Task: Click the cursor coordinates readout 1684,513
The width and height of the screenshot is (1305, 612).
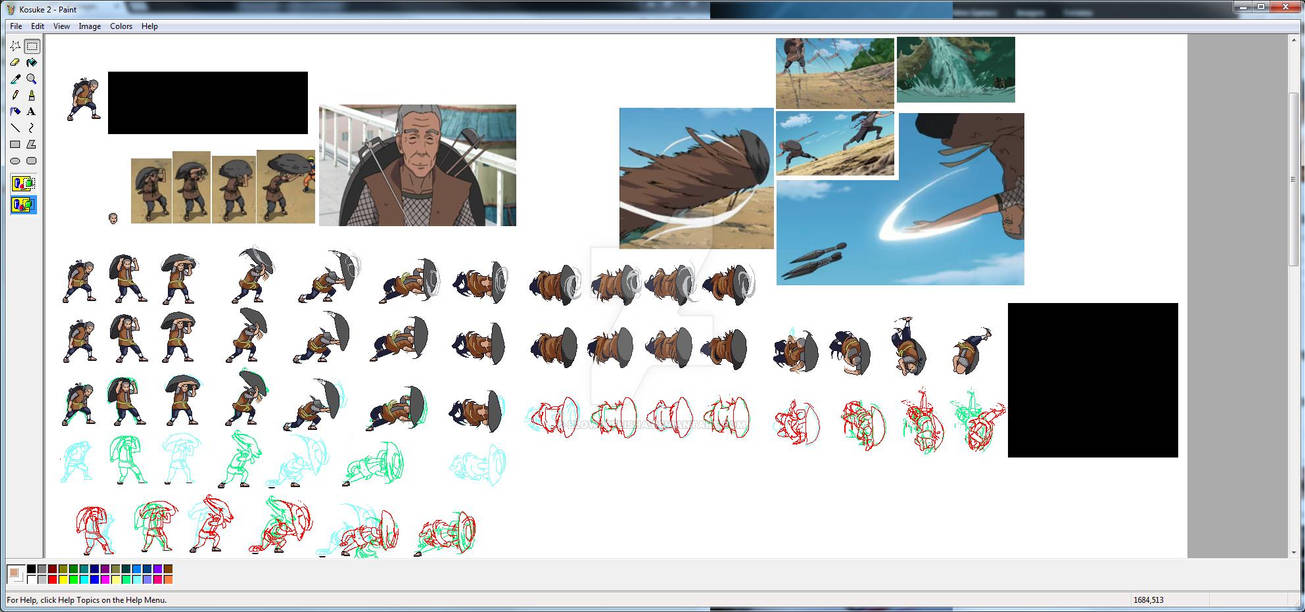Action: click(1148, 600)
